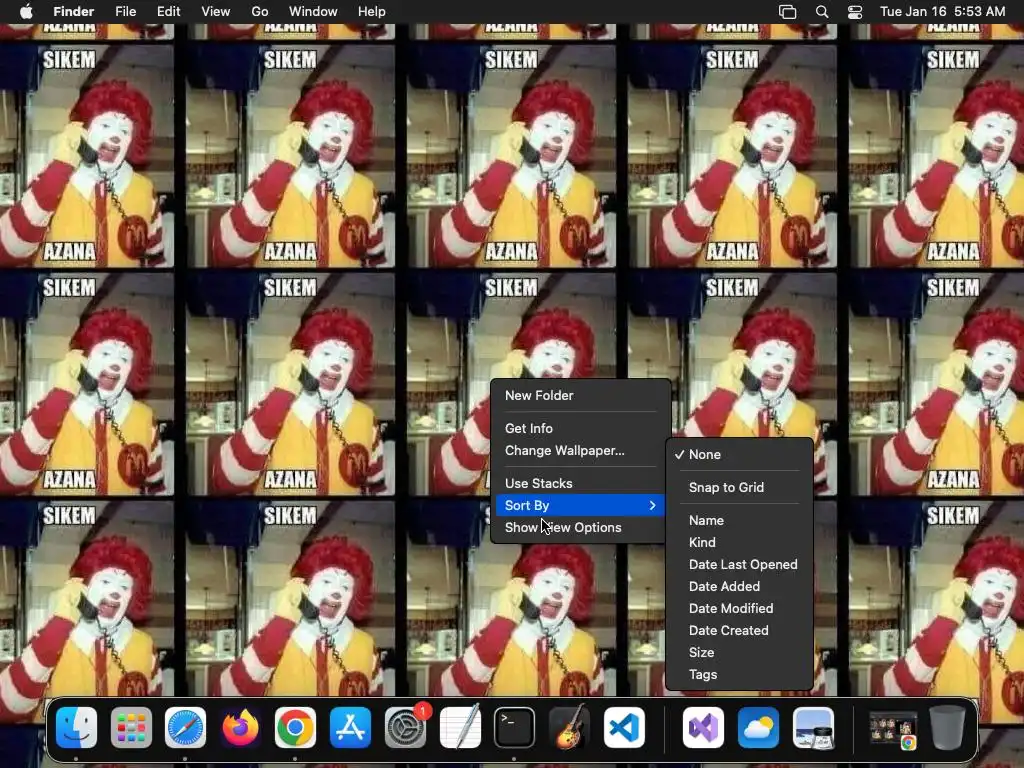Viewport: 1024px width, 768px height.
Task: Enable Use Stacks on desktop
Action: tap(581, 483)
